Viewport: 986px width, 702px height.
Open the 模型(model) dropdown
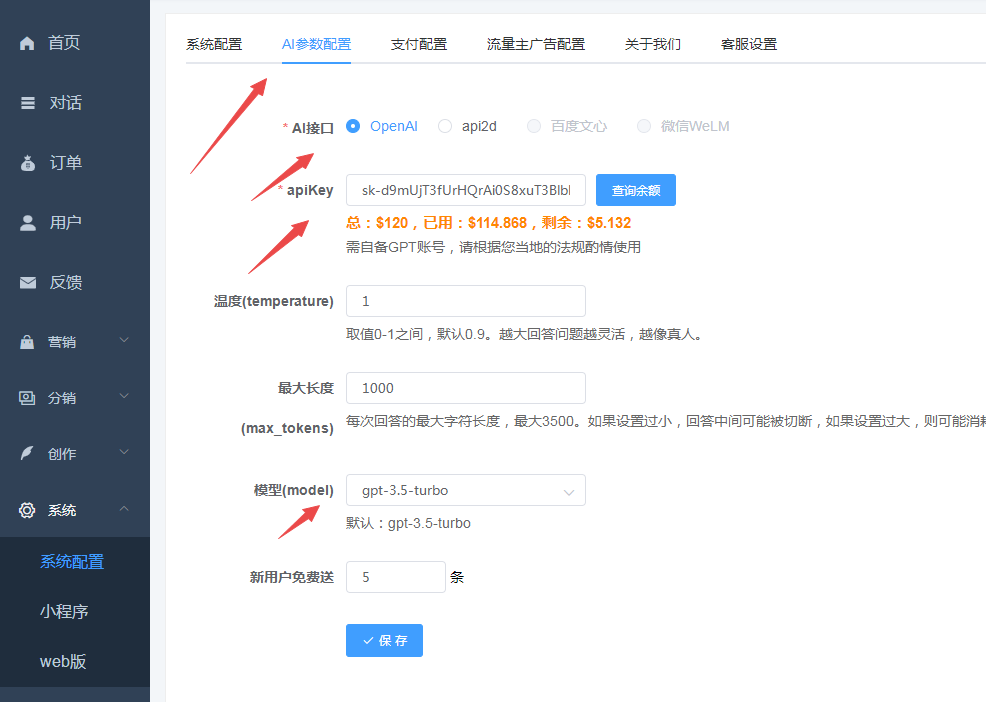[465, 490]
